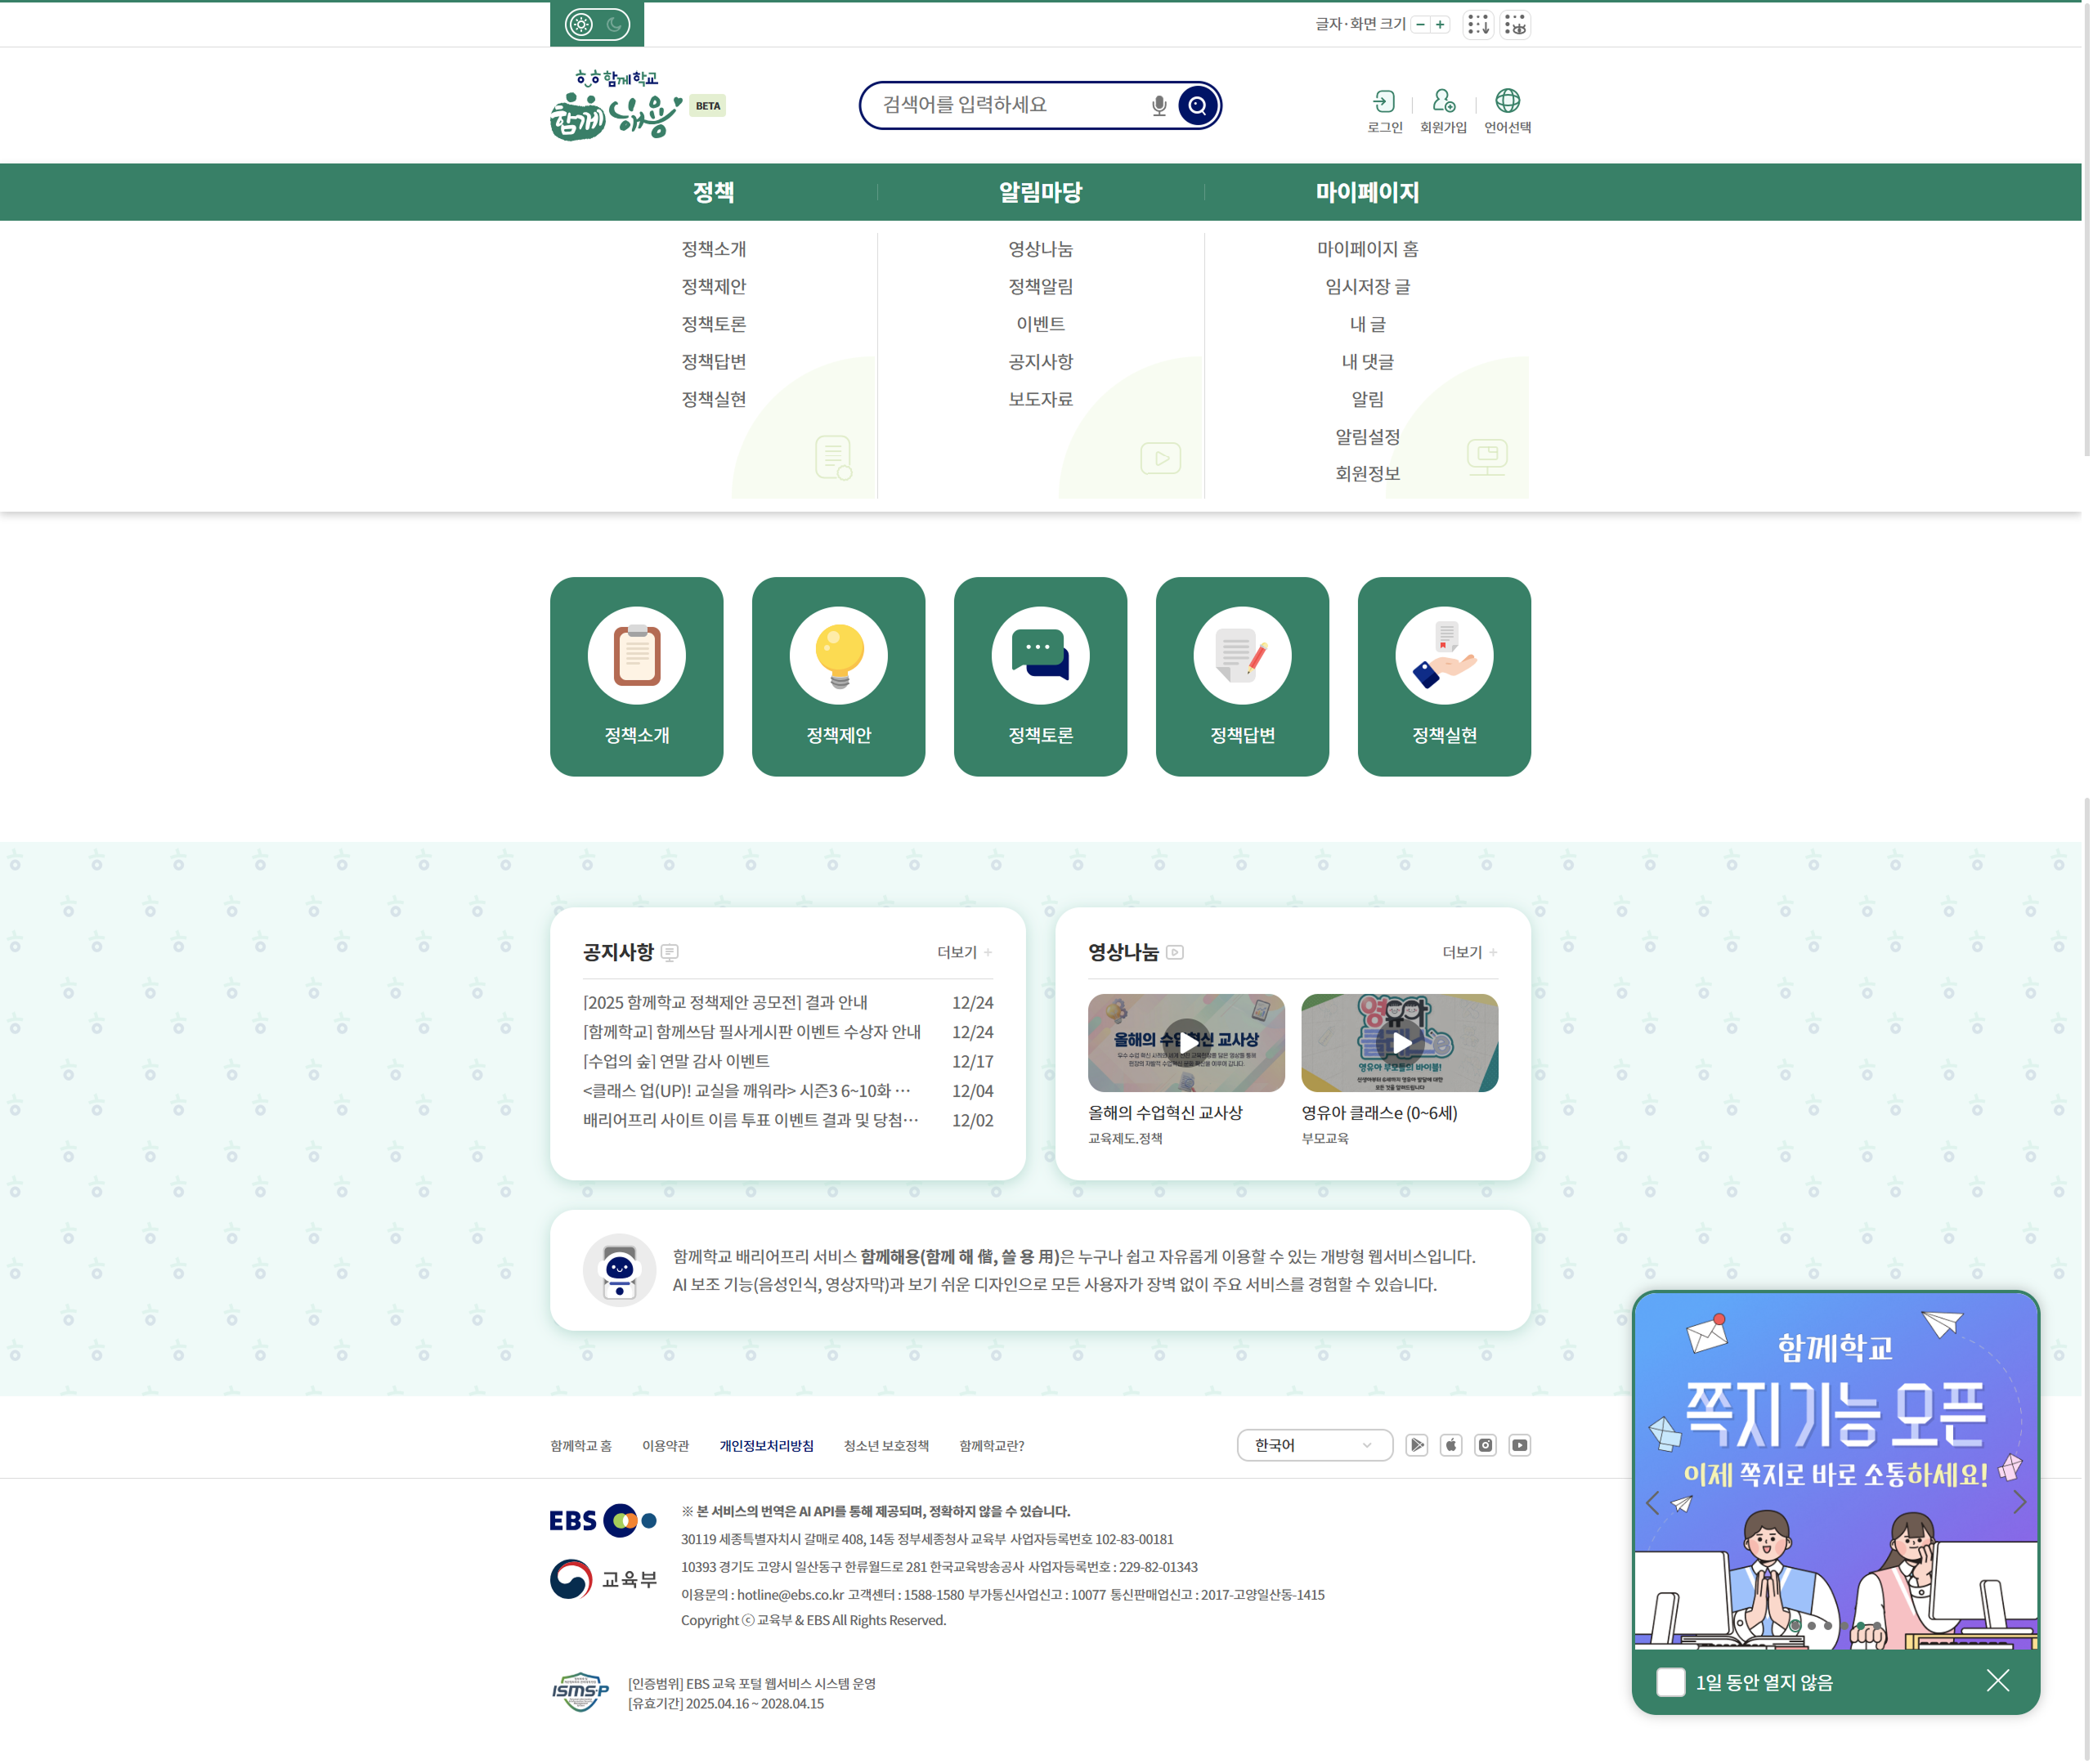
Task: Open the 한국어 language dropdown
Action: click(x=1314, y=1446)
